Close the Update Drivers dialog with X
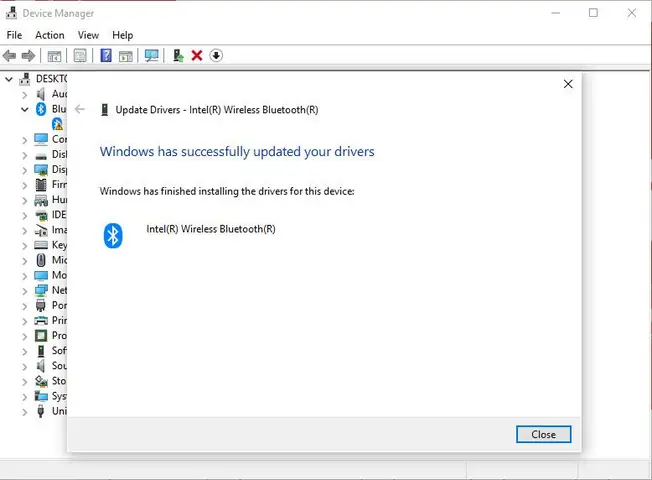Image resolution: width=652 pixels, height=480 pixels. click(x=568, y=84)
